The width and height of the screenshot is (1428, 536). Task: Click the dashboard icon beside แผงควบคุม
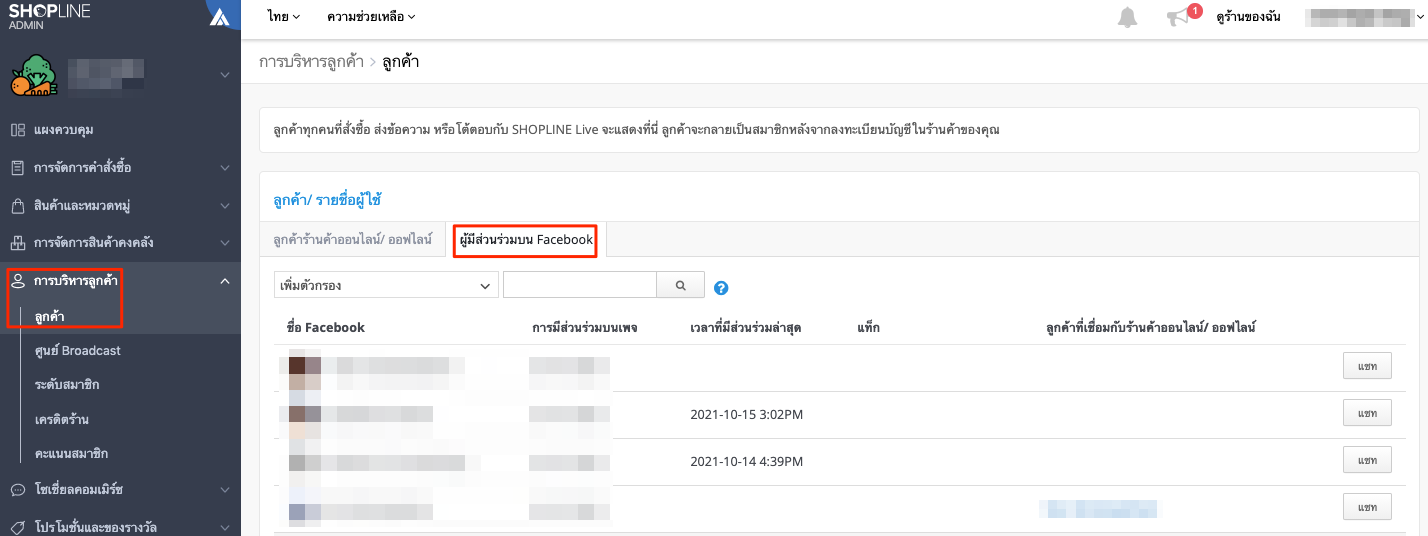tap(17, 130)
